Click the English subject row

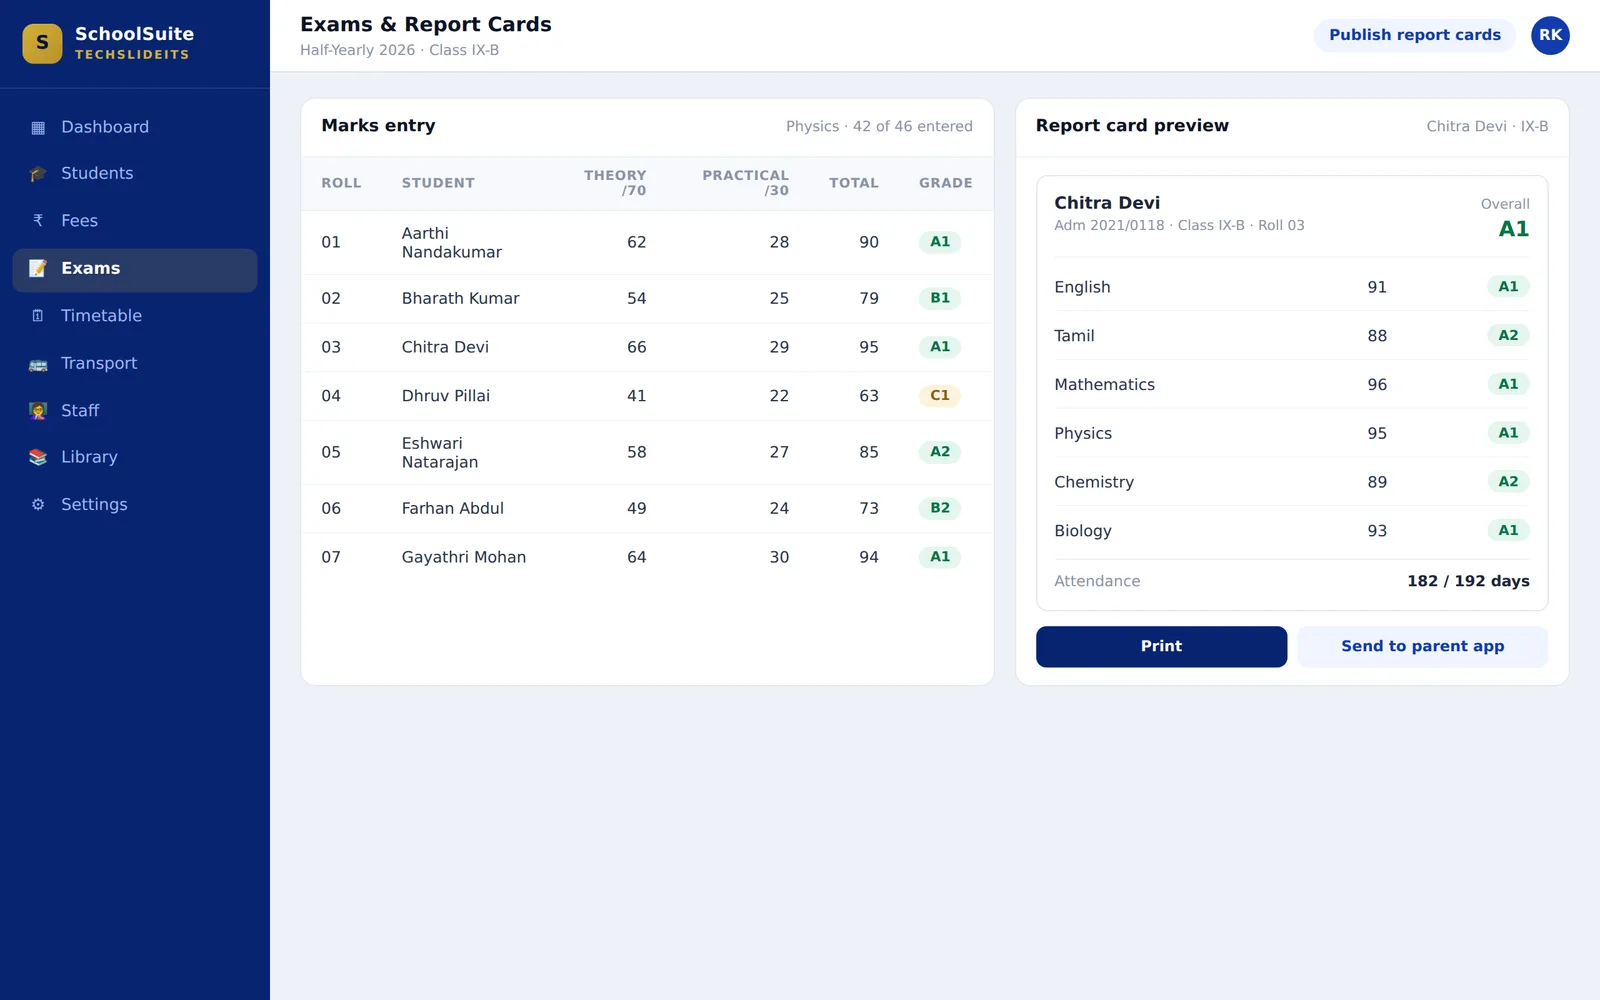[x=1292, y=287]
